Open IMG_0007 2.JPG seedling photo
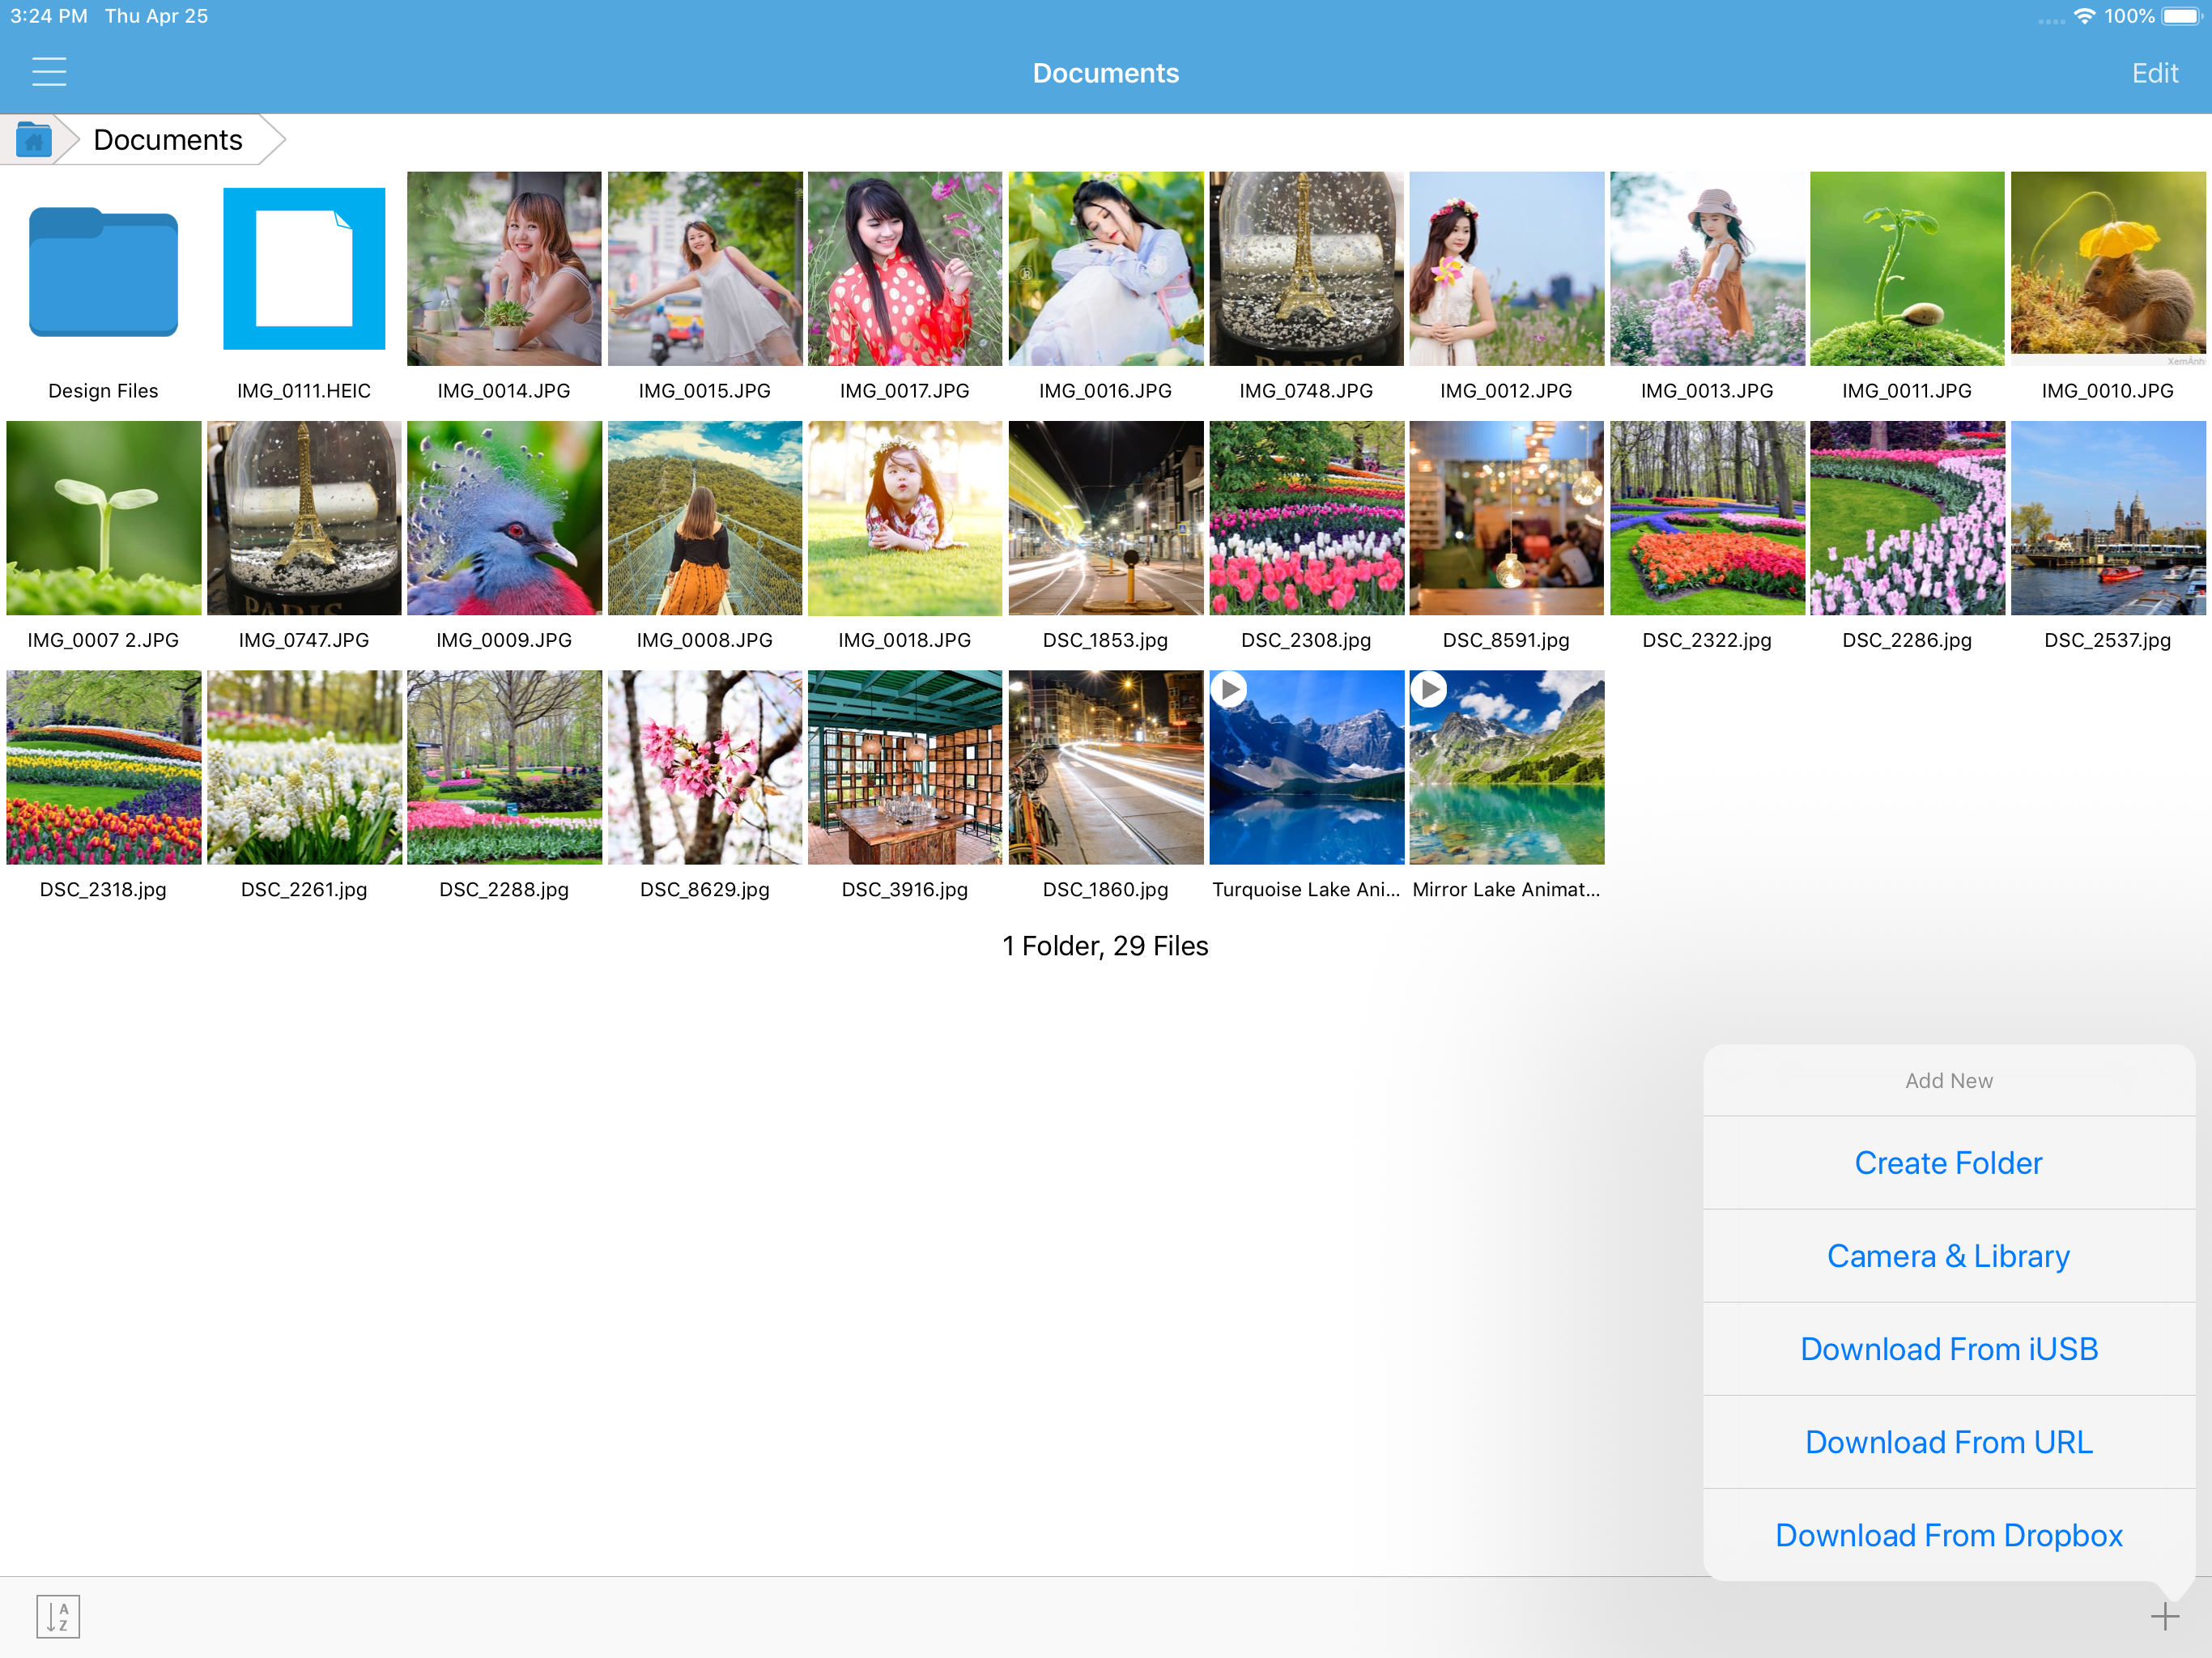This screenshot has width=2212, height=1658. [103, 518]
